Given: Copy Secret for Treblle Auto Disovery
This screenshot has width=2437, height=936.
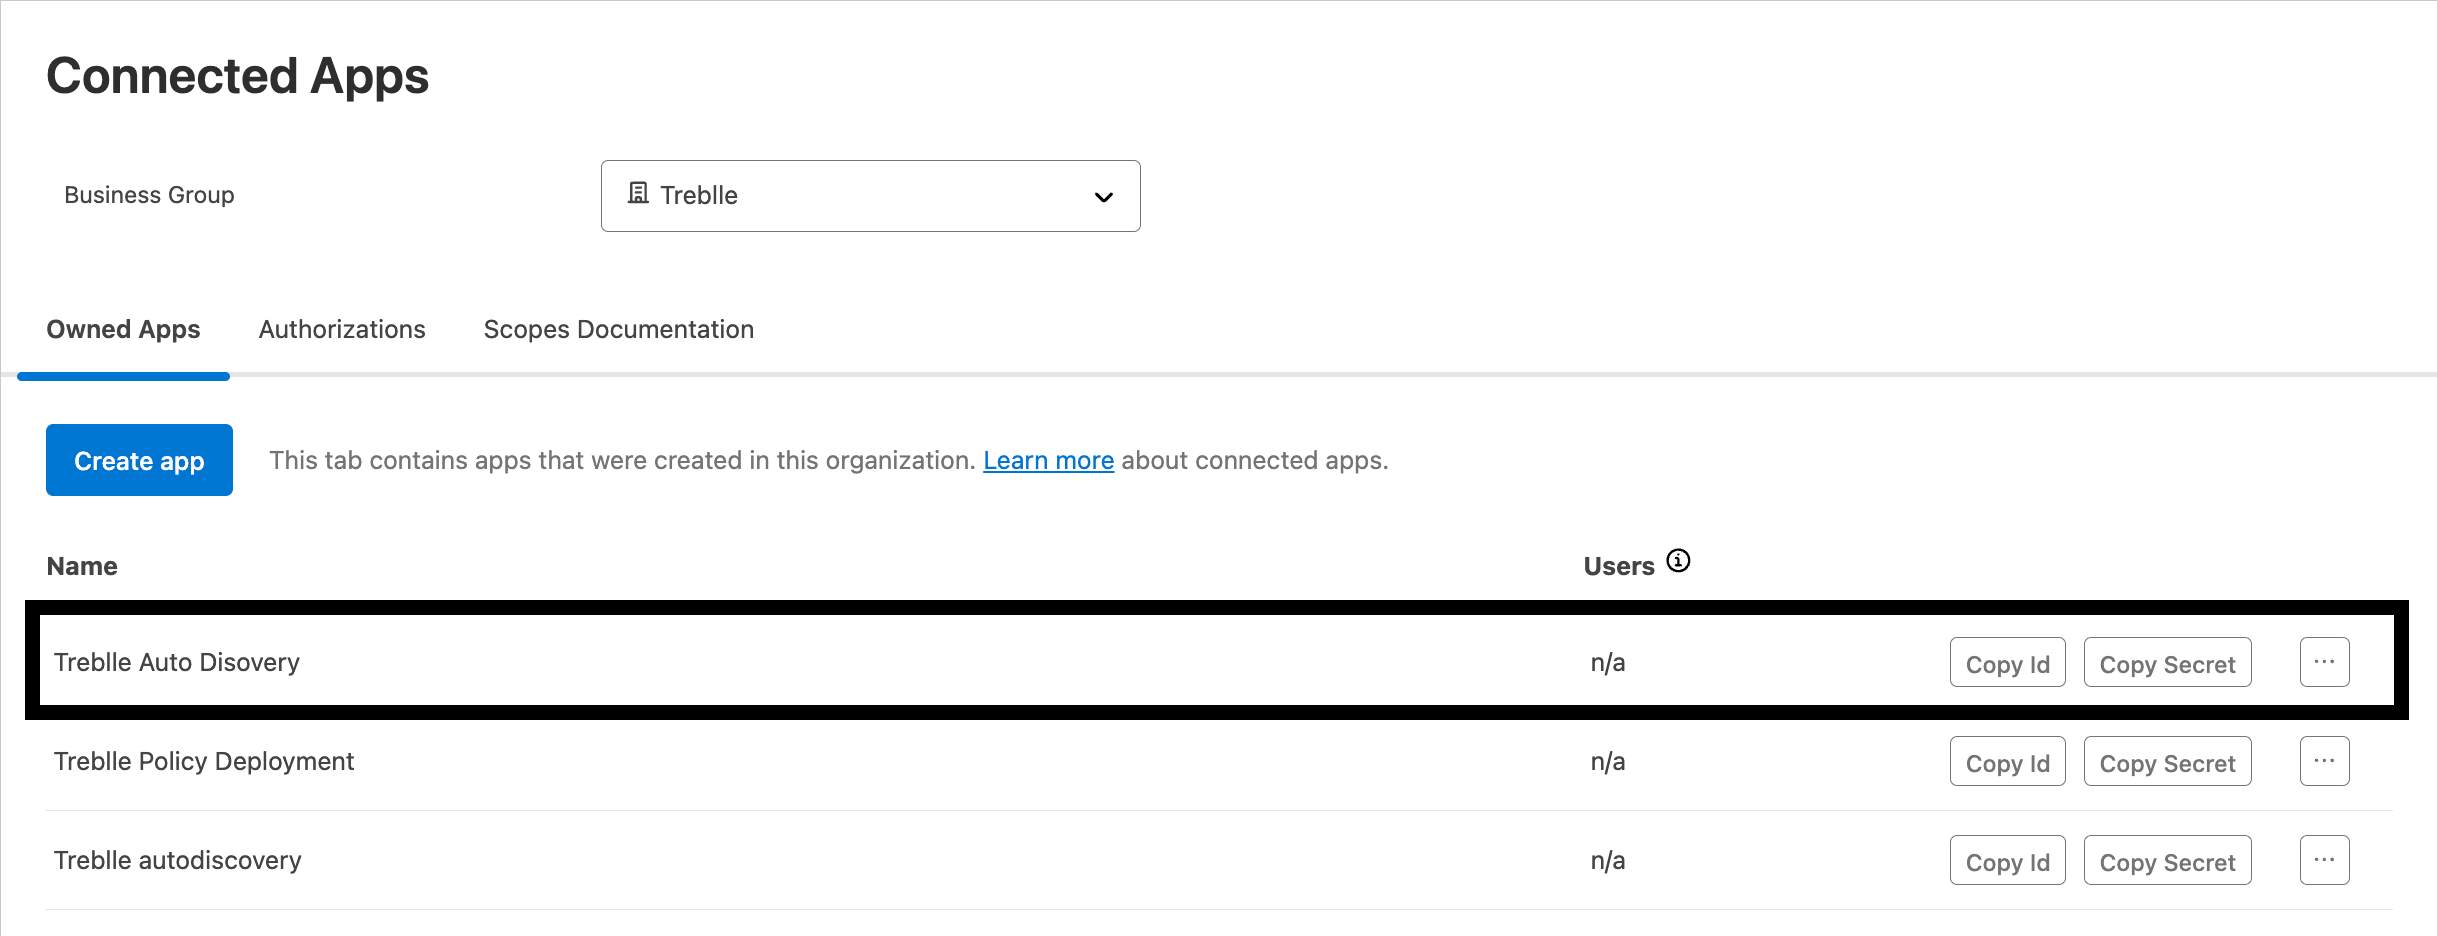Looking at the screenshot, I should click(2167, 663).
